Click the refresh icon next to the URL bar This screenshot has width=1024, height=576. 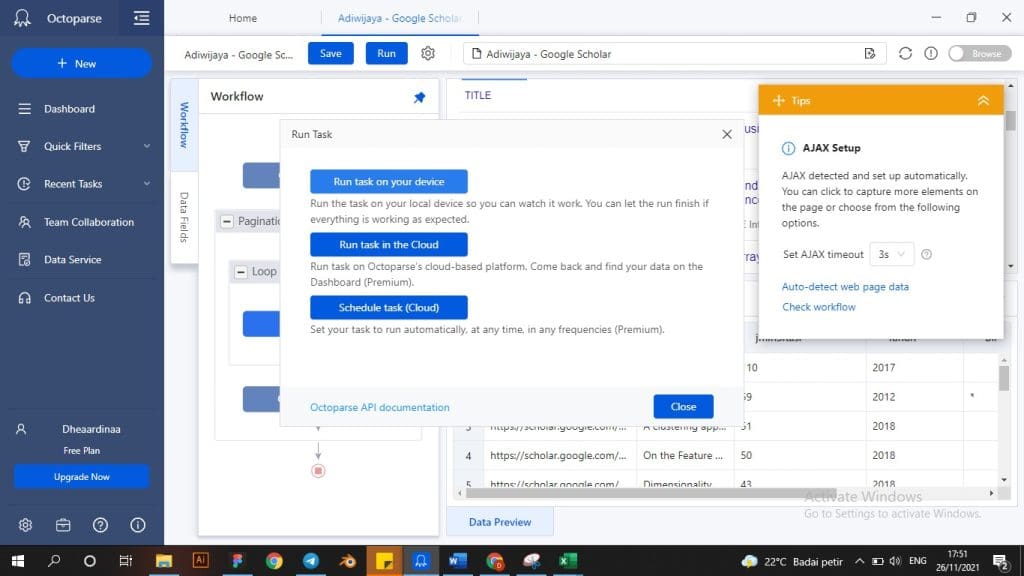click(x=905, y=54)
